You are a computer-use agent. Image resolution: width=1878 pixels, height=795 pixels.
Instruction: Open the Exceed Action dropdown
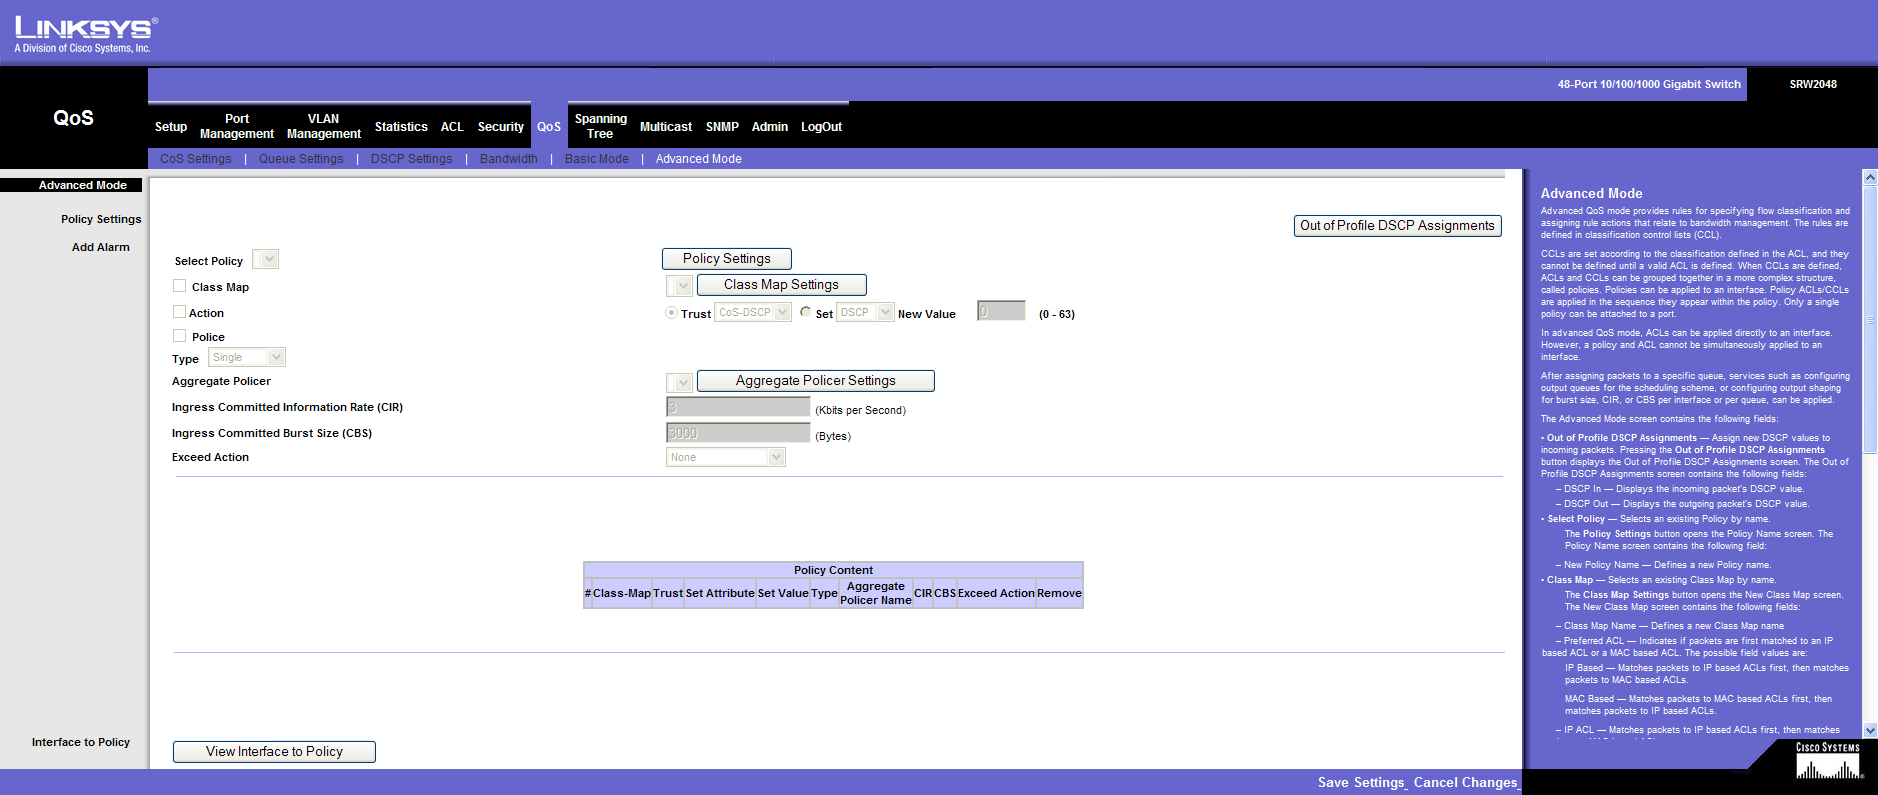pyautogui.click(x=726, y=457)
